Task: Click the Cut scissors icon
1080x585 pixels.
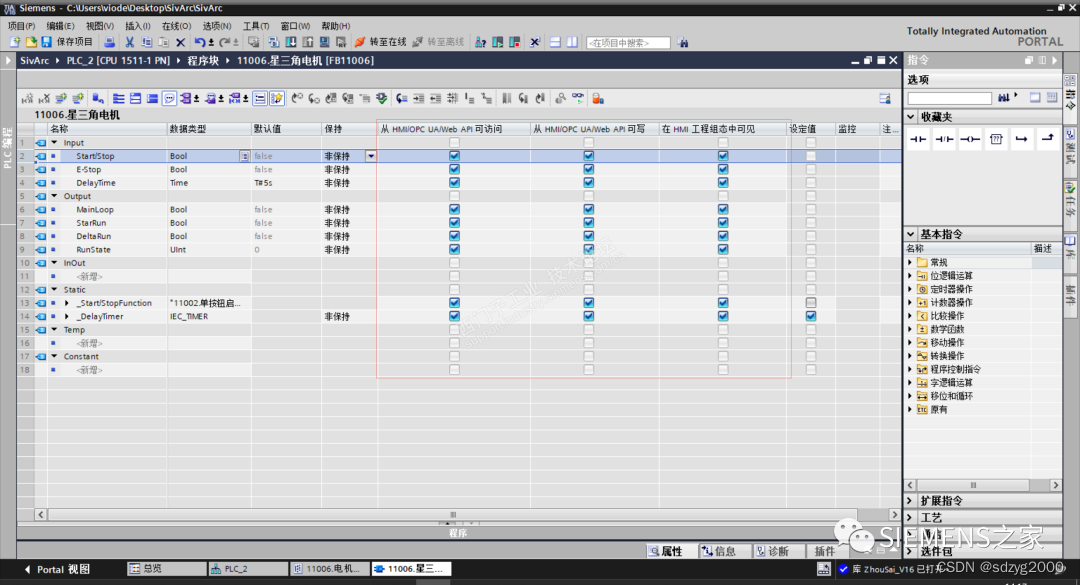Action: [x=129, y=42]
